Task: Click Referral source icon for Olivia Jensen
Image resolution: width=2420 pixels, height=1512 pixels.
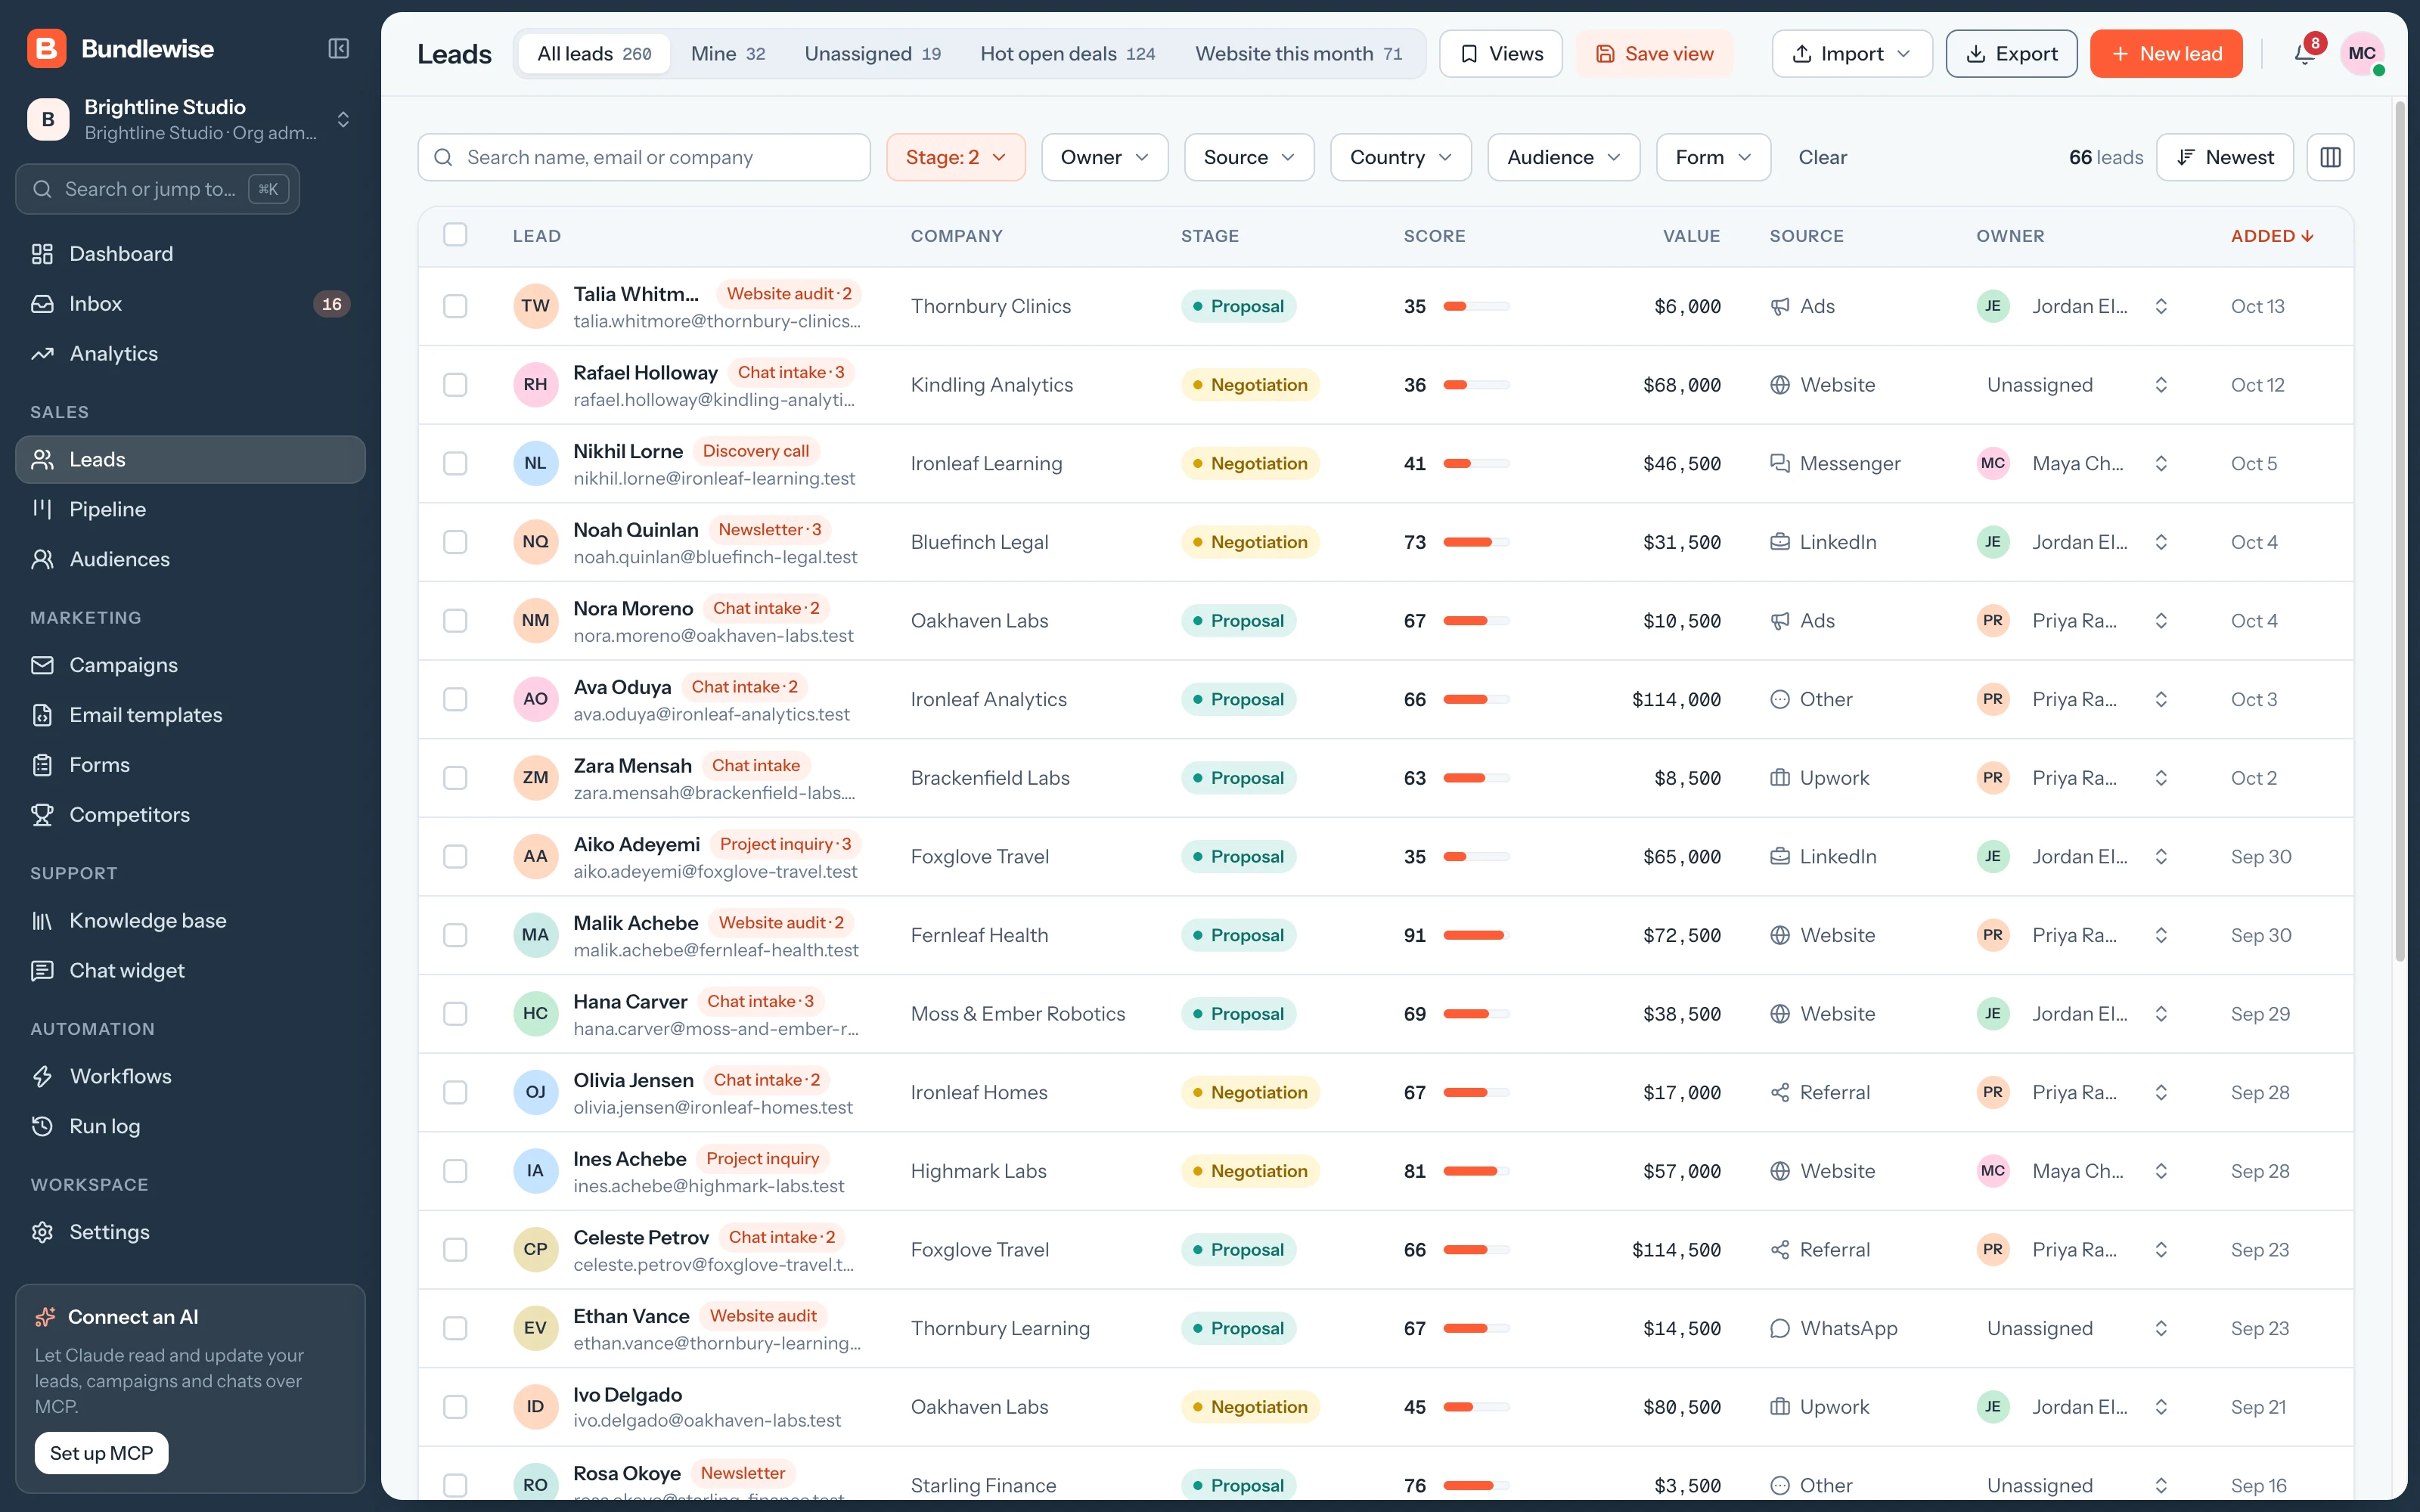Action: point(1780,1092)
